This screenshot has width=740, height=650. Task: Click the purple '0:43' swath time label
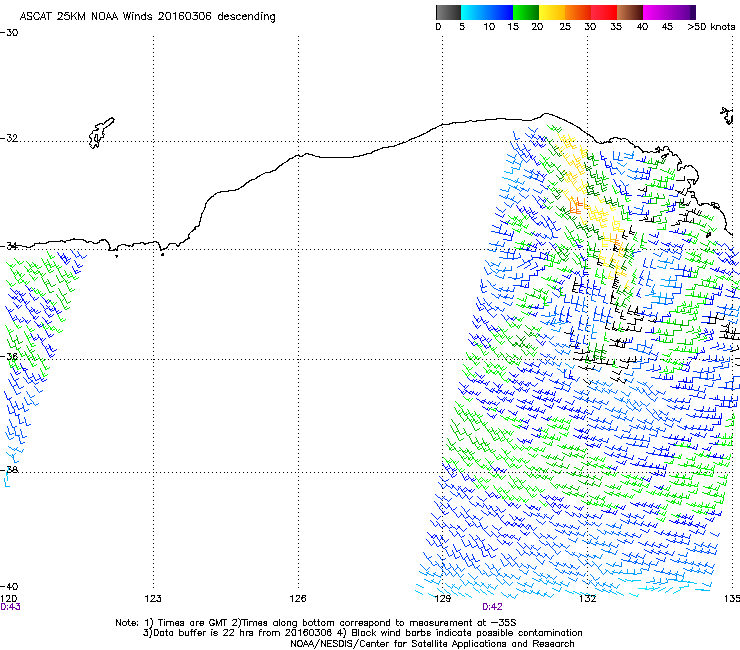10,607
